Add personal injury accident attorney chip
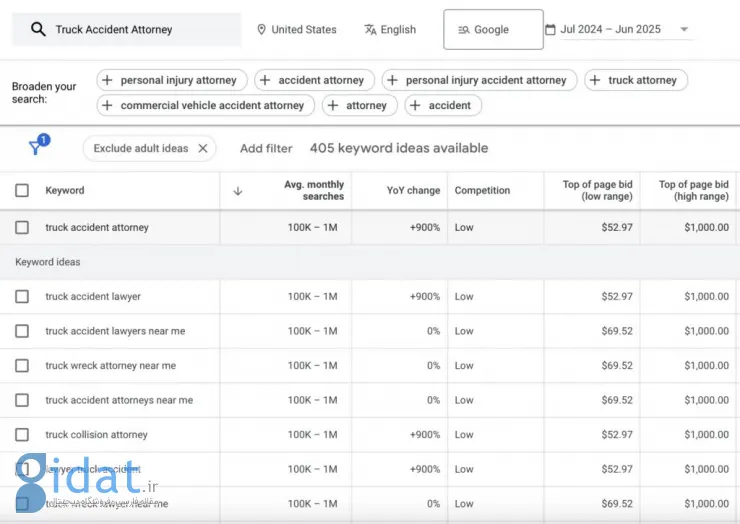740x524 pixels. pos(479,80)
